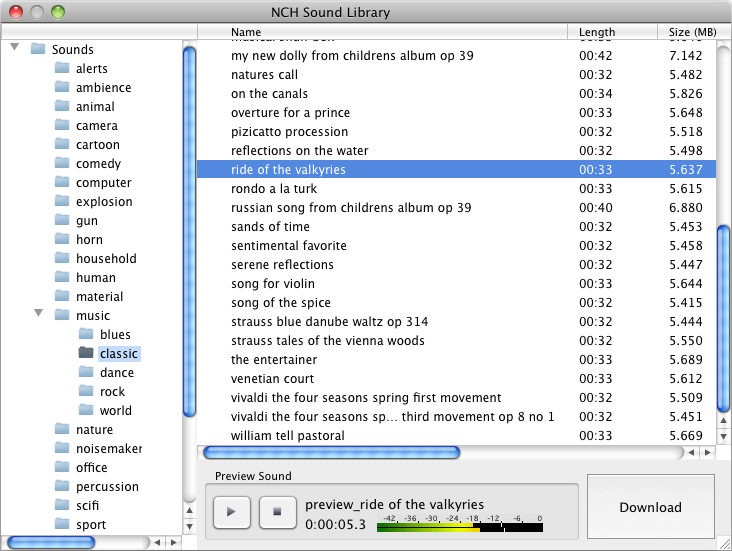
Task: Click the percussion folder icon
Action: point(62,486)
